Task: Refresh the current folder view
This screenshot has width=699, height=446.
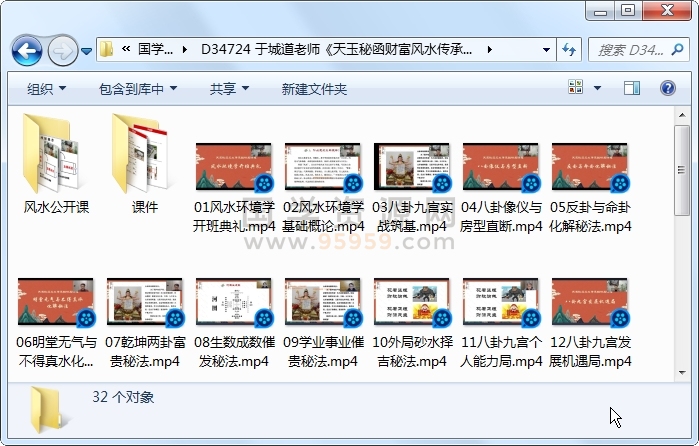Action: pos(569,50)
